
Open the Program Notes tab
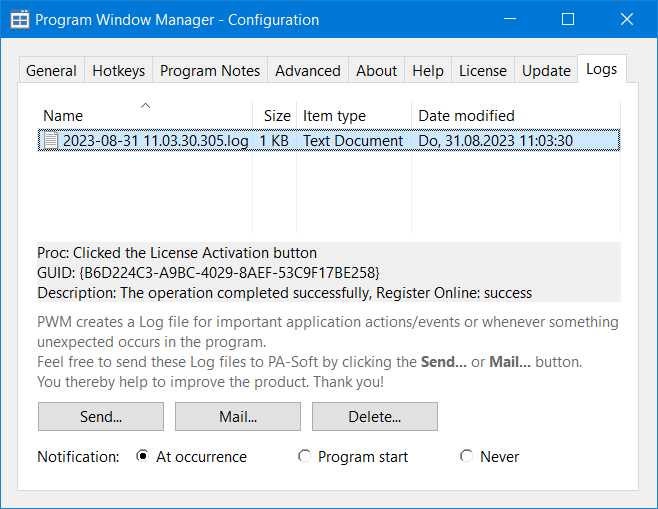click(210, 71)
